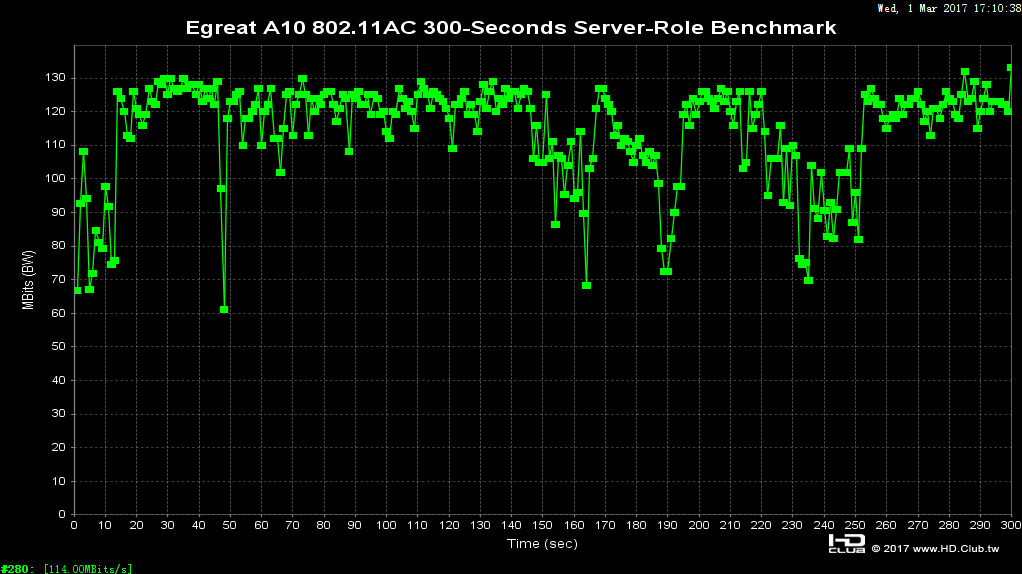Viewport: 1022px width, 574px height.
Task: Click the x-axis tick label 200
Action: tap(699, 525)
